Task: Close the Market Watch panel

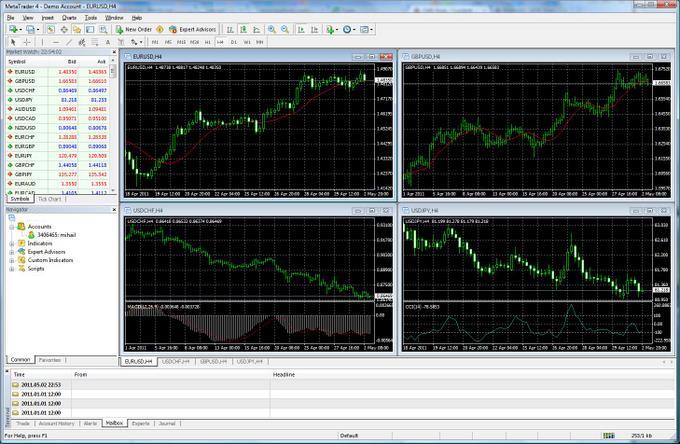Action: coord(114,52)
